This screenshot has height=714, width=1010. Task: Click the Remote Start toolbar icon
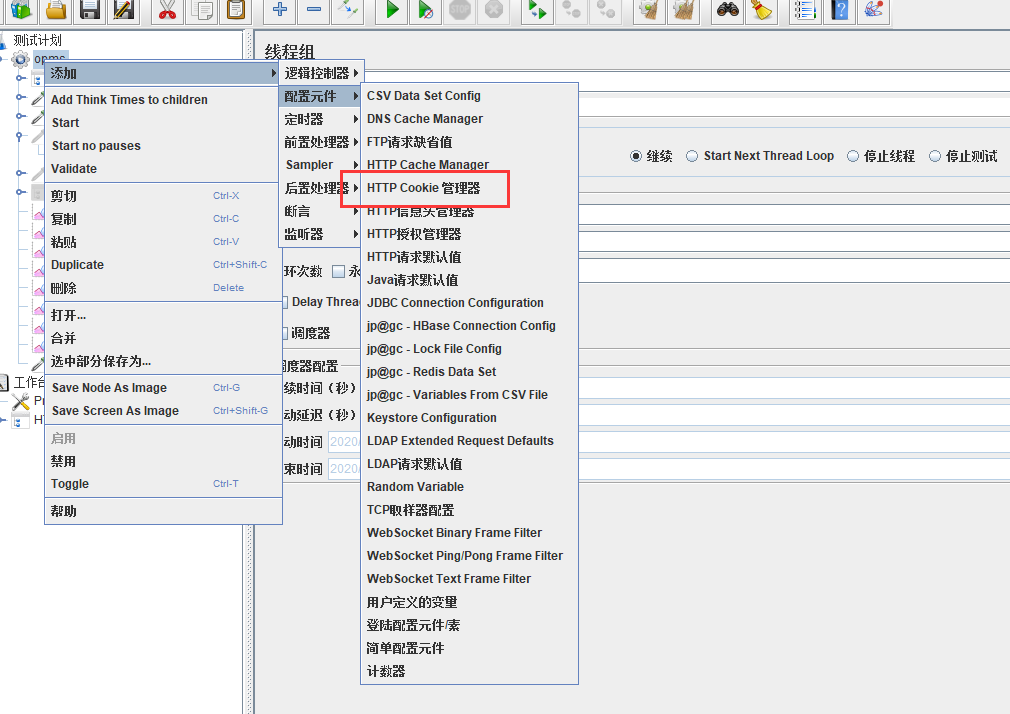point(536,11)
